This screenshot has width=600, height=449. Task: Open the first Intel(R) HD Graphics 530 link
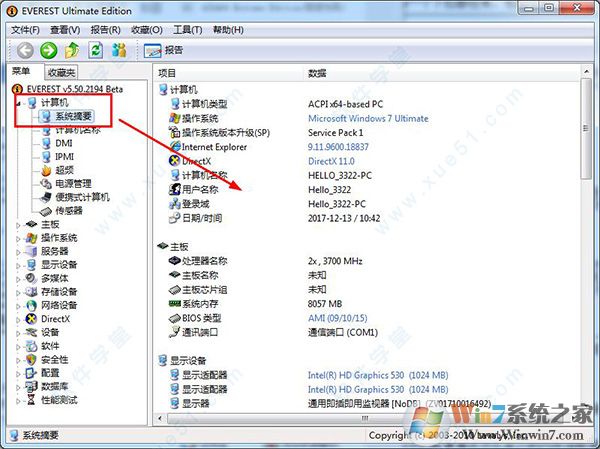(x=378, y=375)
